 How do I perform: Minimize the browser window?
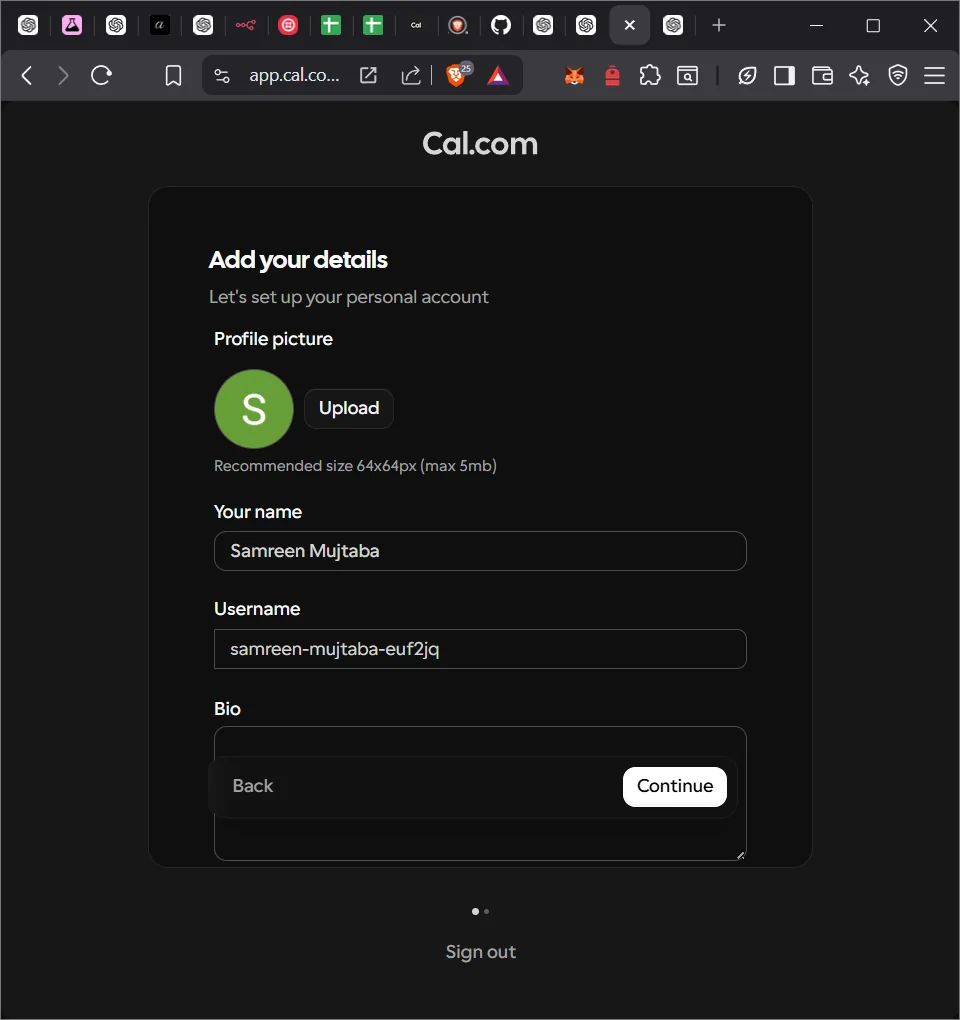coord(817,25)
